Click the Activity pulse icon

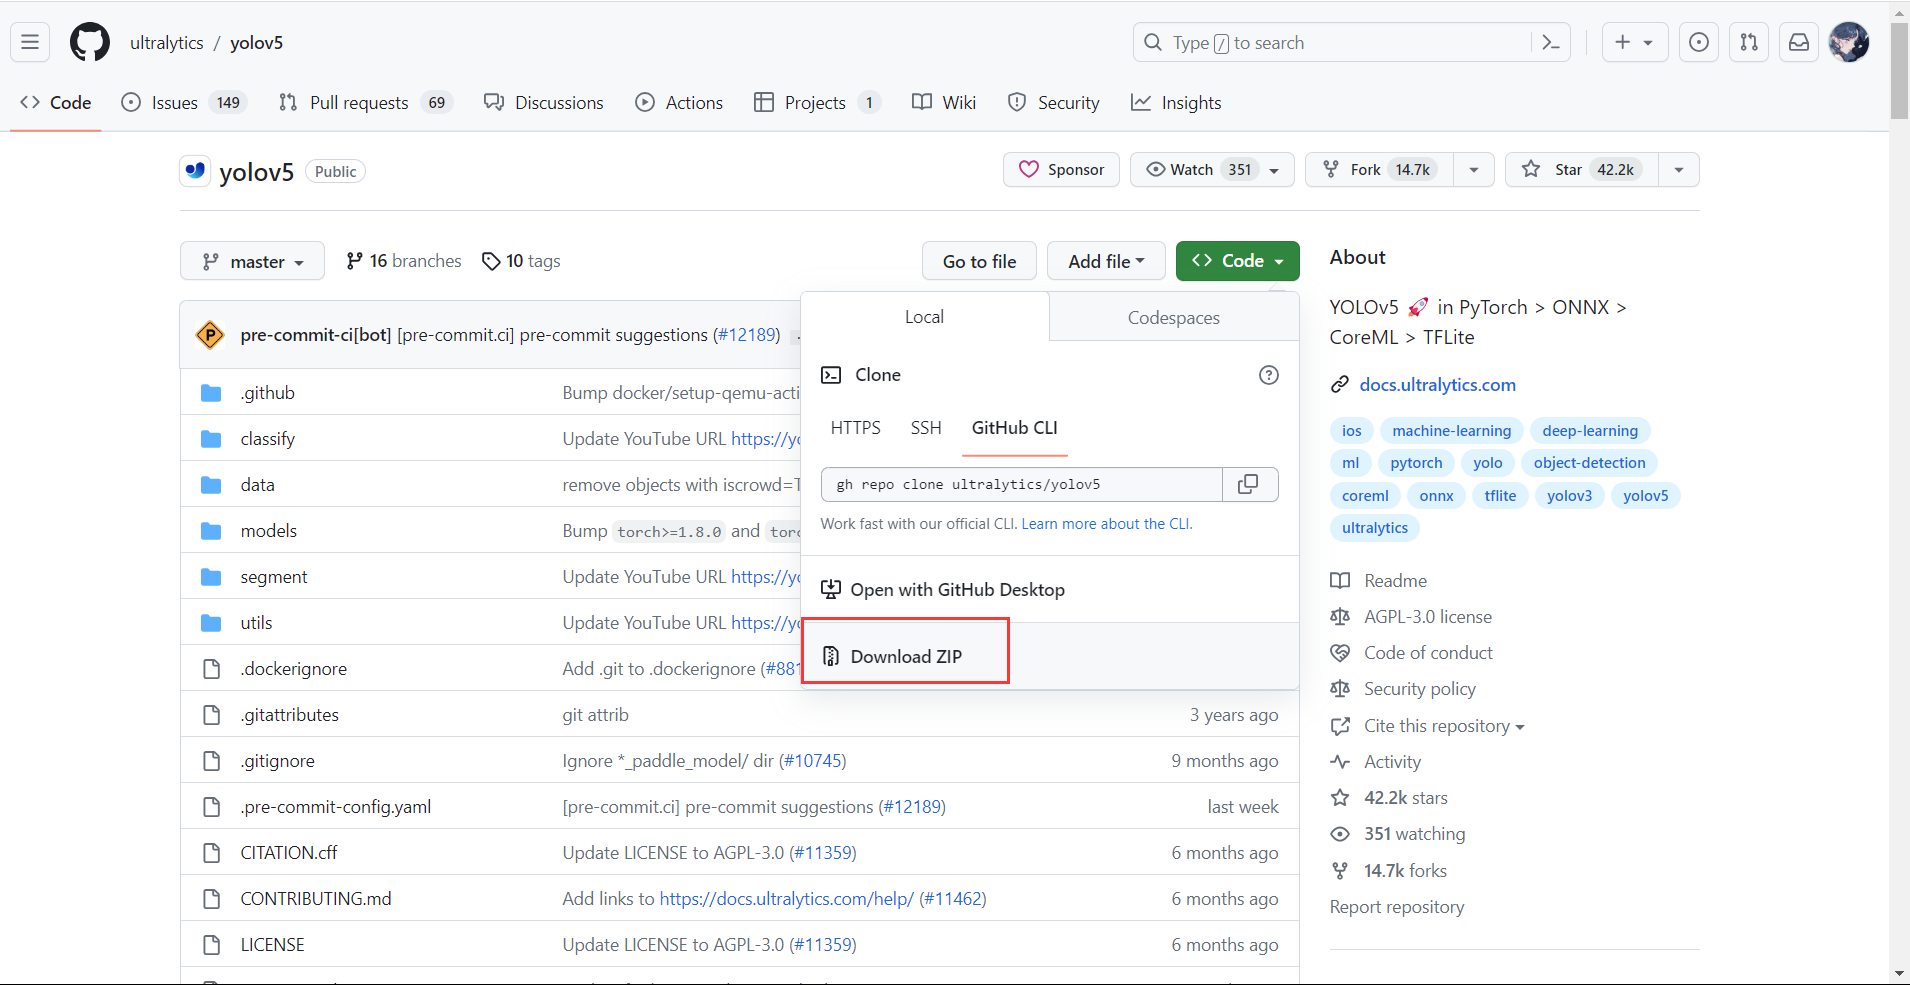(x=1340, y=762)
